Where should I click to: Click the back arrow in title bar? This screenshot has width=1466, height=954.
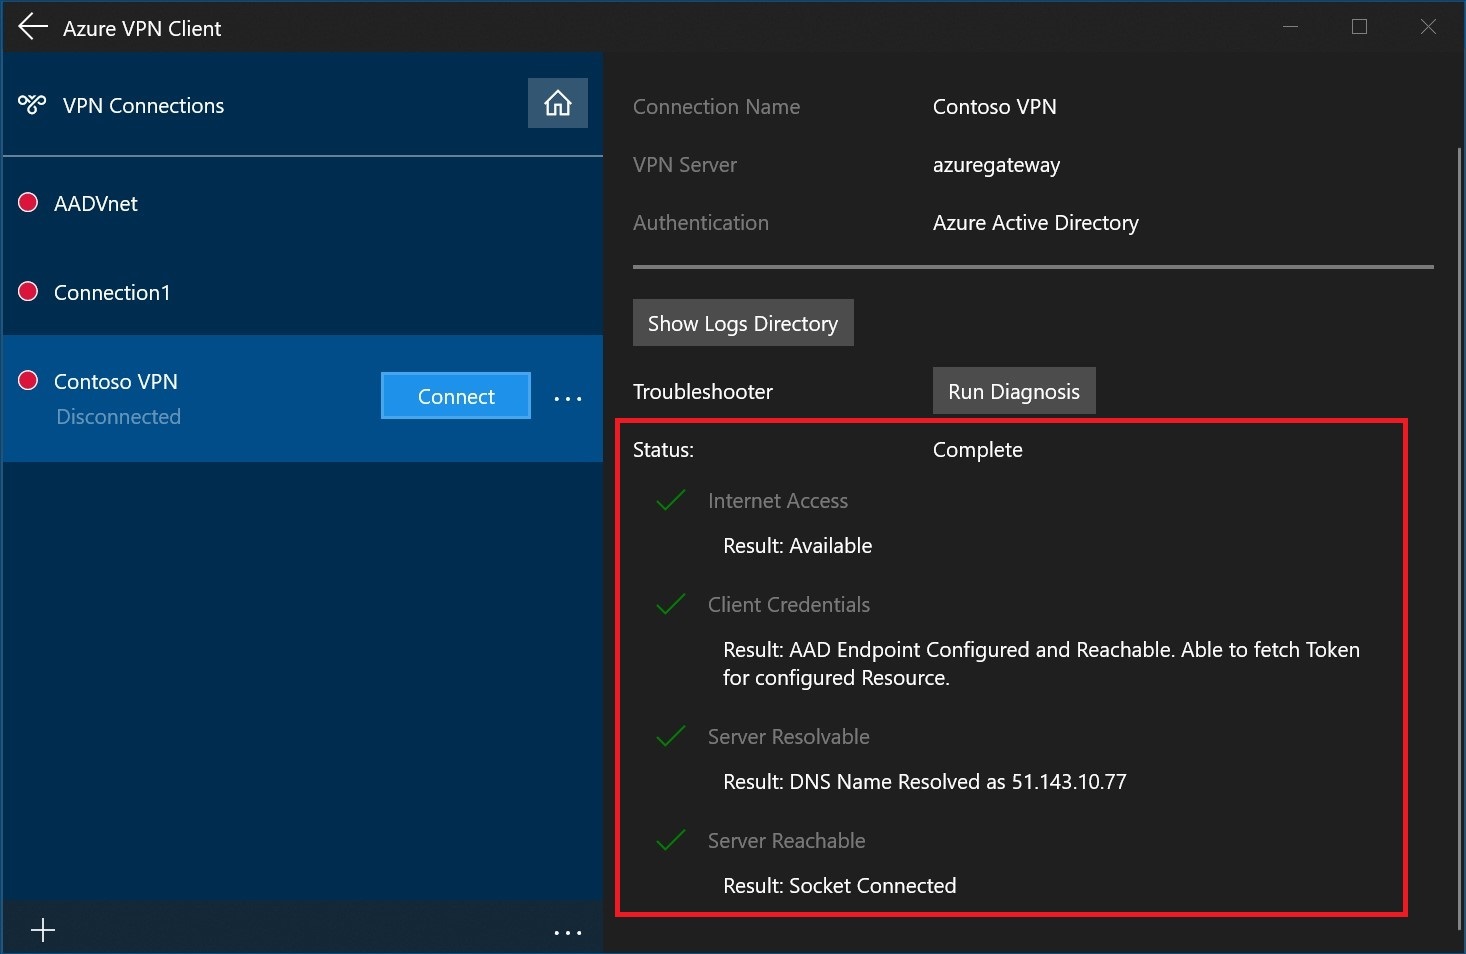pyautogui.click(x=33, y=27)
